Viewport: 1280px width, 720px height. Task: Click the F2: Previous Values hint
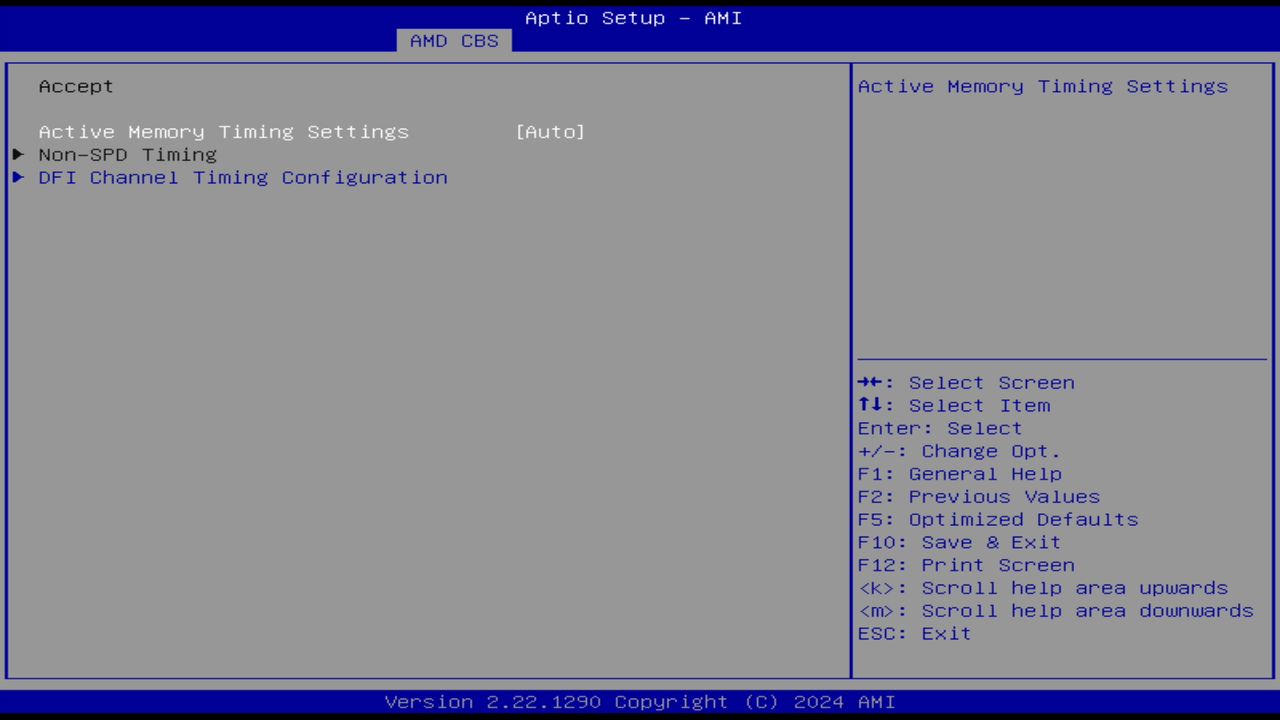[979, 497]
